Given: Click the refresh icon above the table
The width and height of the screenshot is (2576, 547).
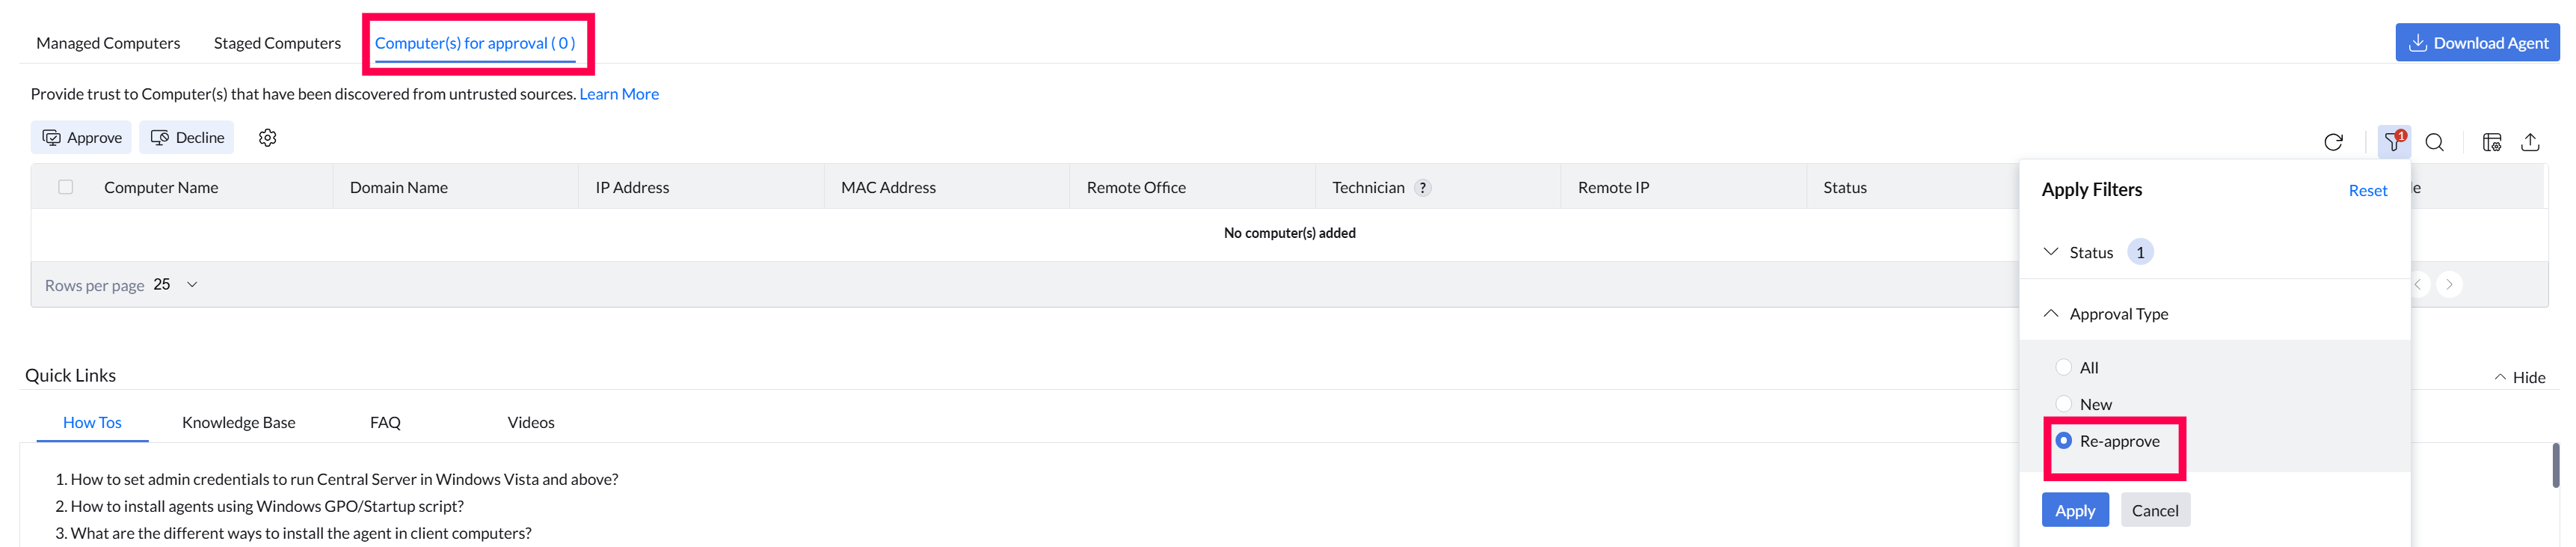Looking at the screenshot, I should click(x=2333, y=142).
